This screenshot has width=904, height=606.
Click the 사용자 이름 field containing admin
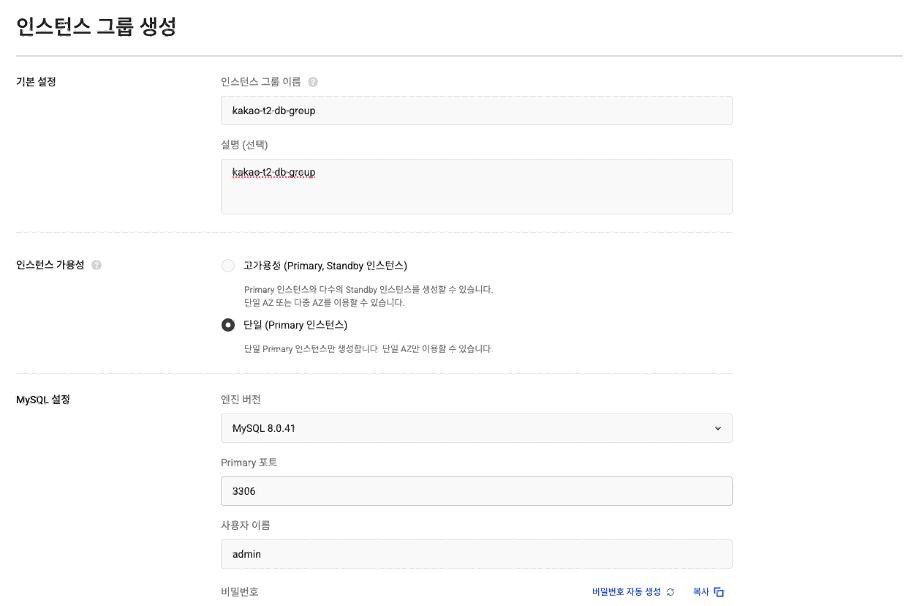477,554
